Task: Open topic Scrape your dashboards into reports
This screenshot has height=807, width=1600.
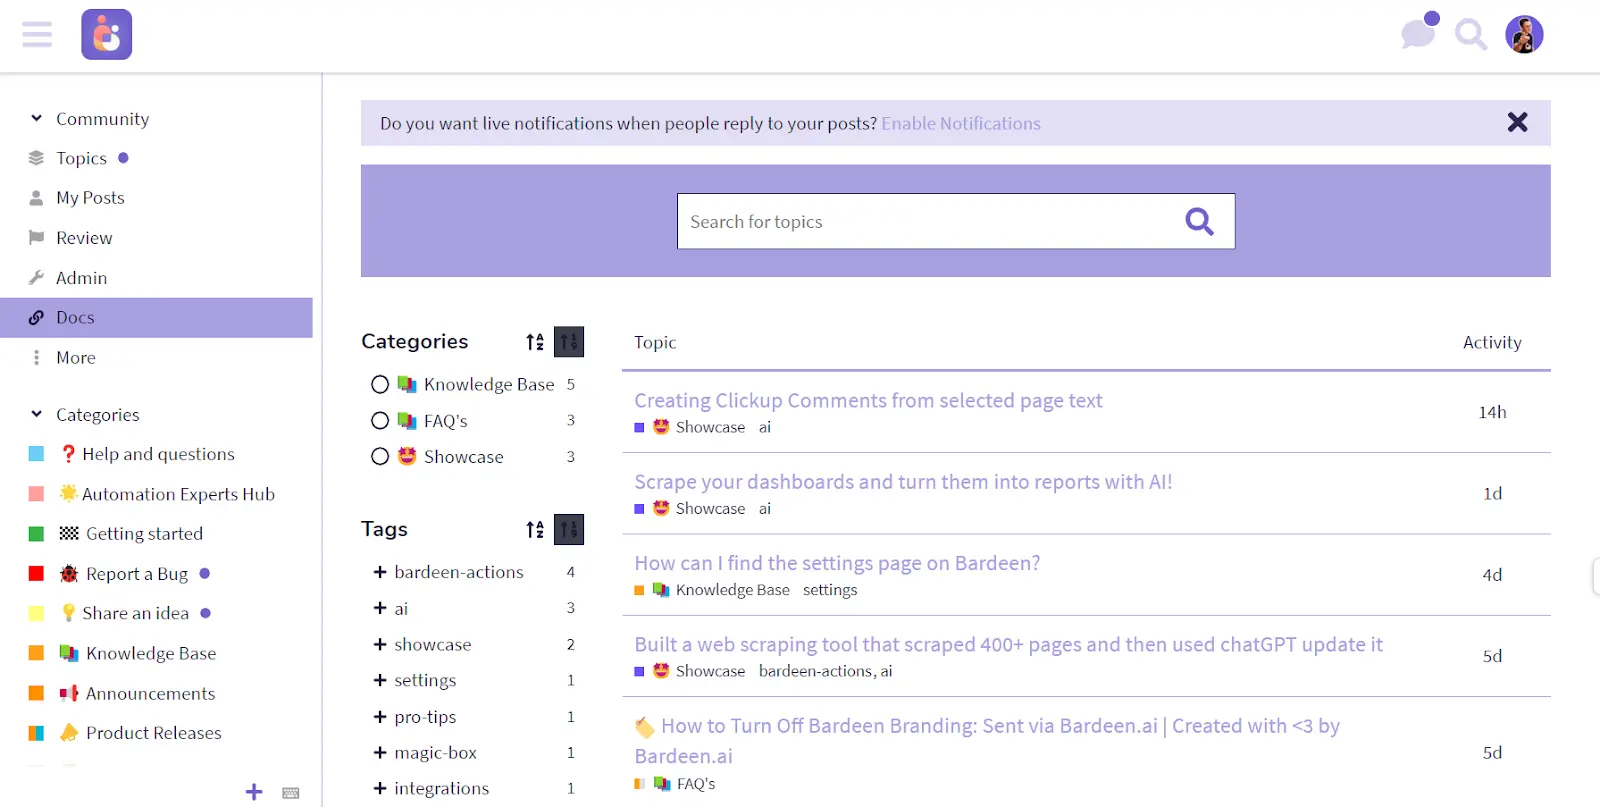Action: click(x=903, y=482)
